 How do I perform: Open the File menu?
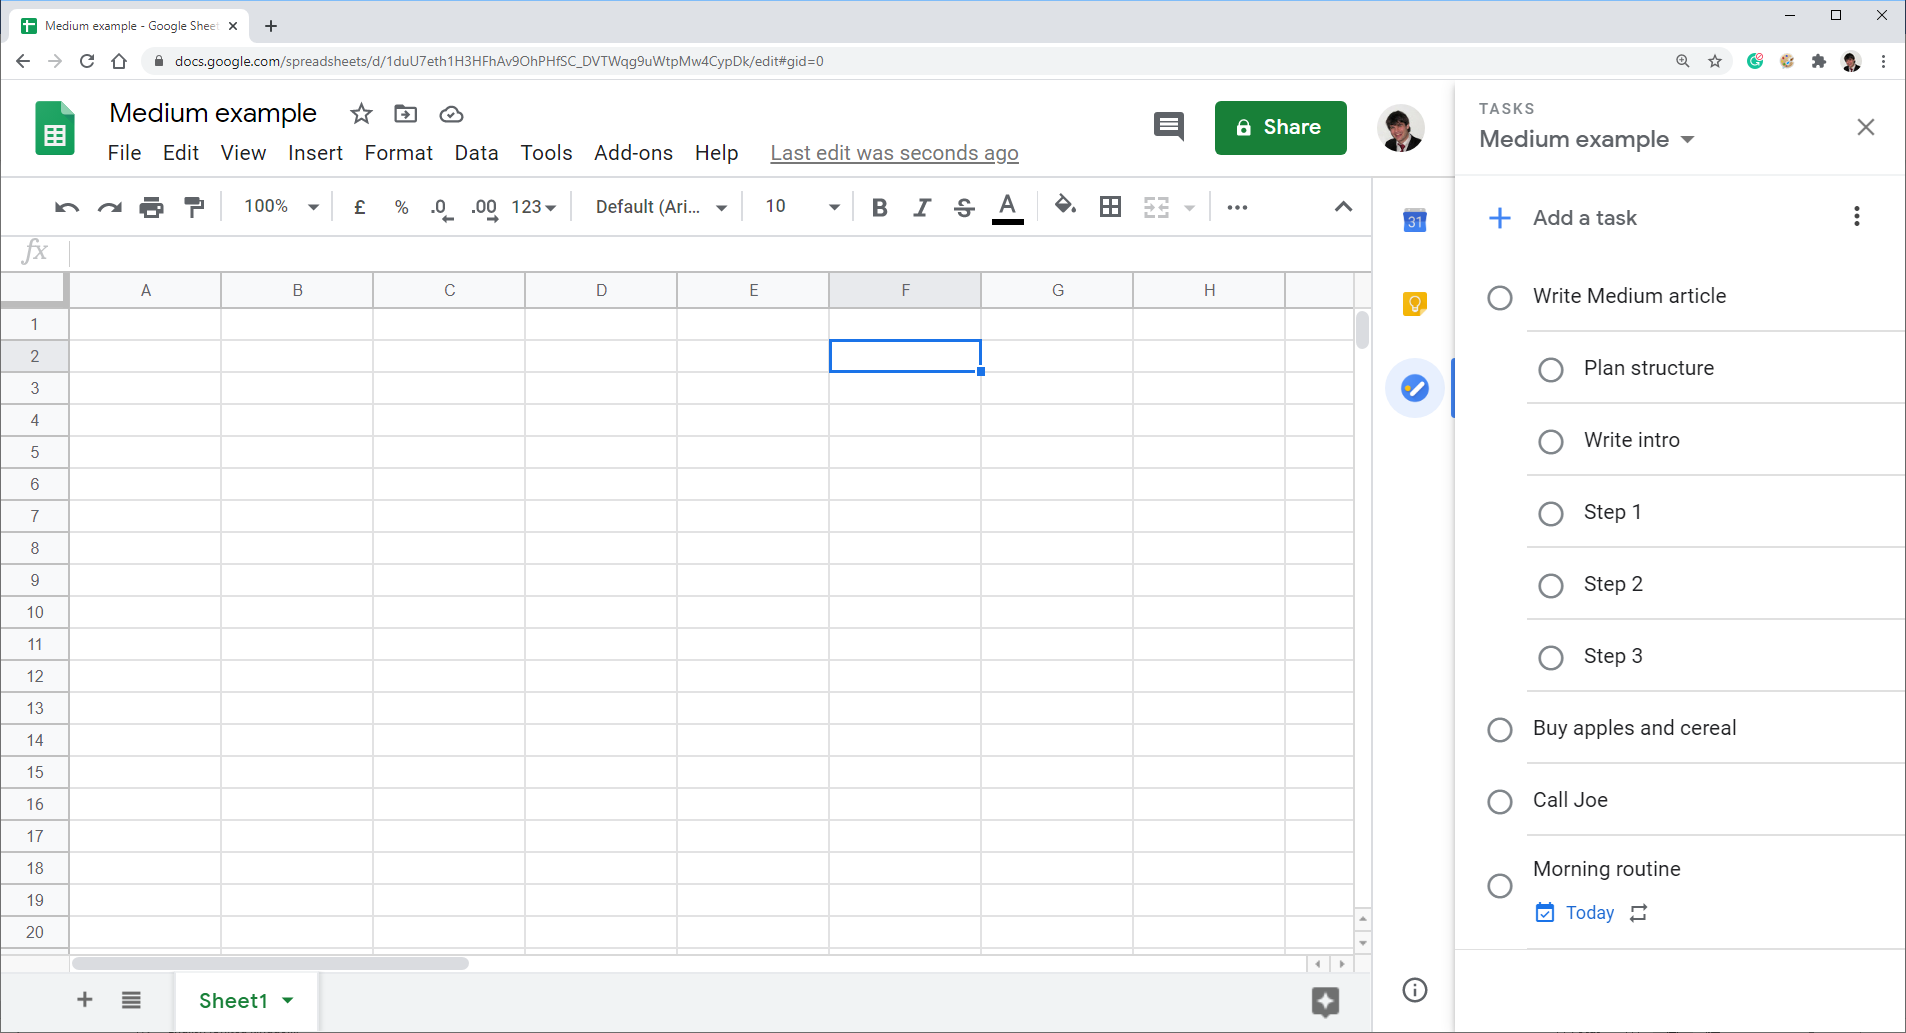click(x=124, y=153)
